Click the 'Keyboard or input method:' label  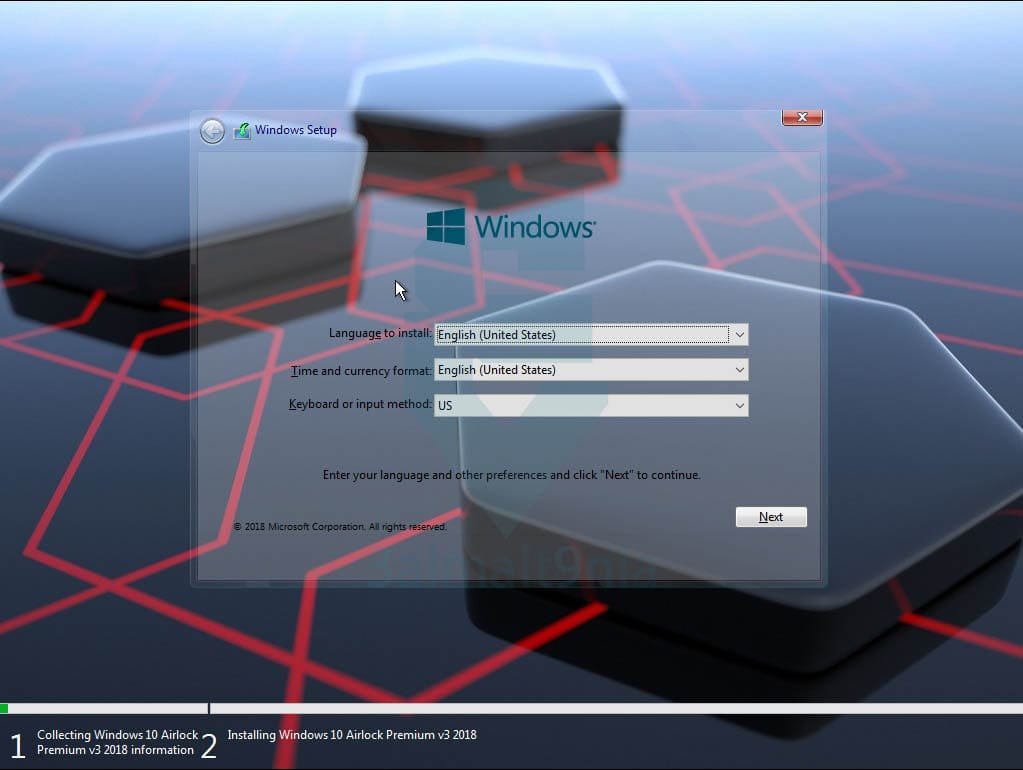coord(359,405)
